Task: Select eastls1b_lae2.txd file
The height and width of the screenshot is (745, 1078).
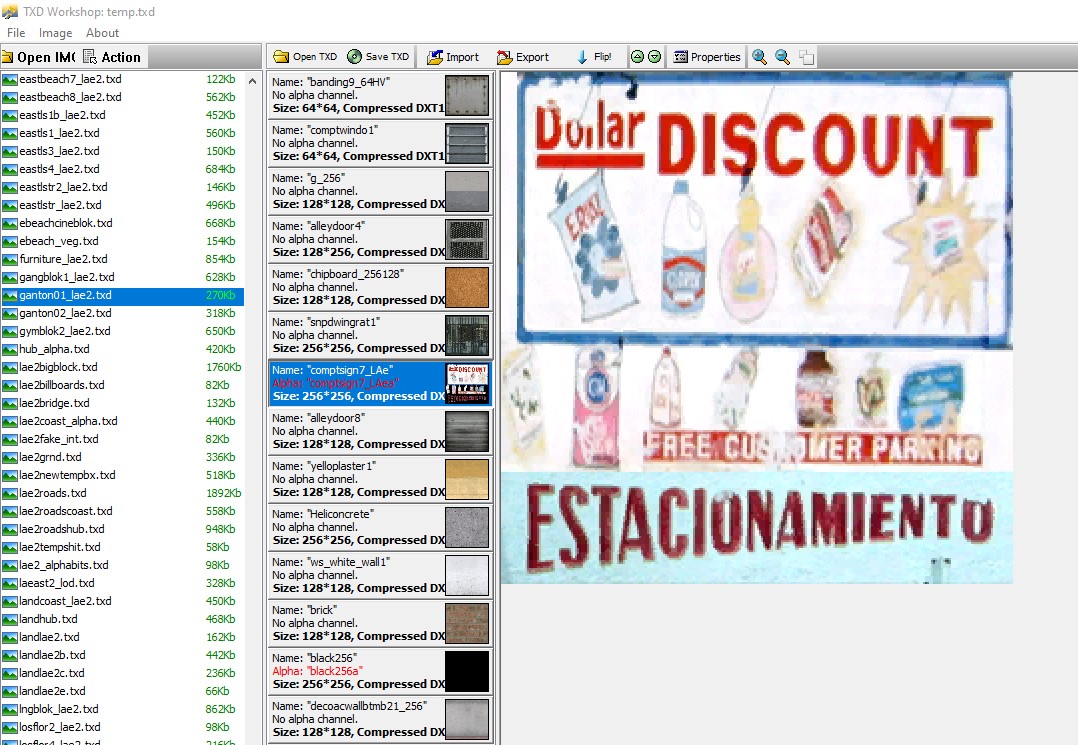Action: (x=122, y=115)
